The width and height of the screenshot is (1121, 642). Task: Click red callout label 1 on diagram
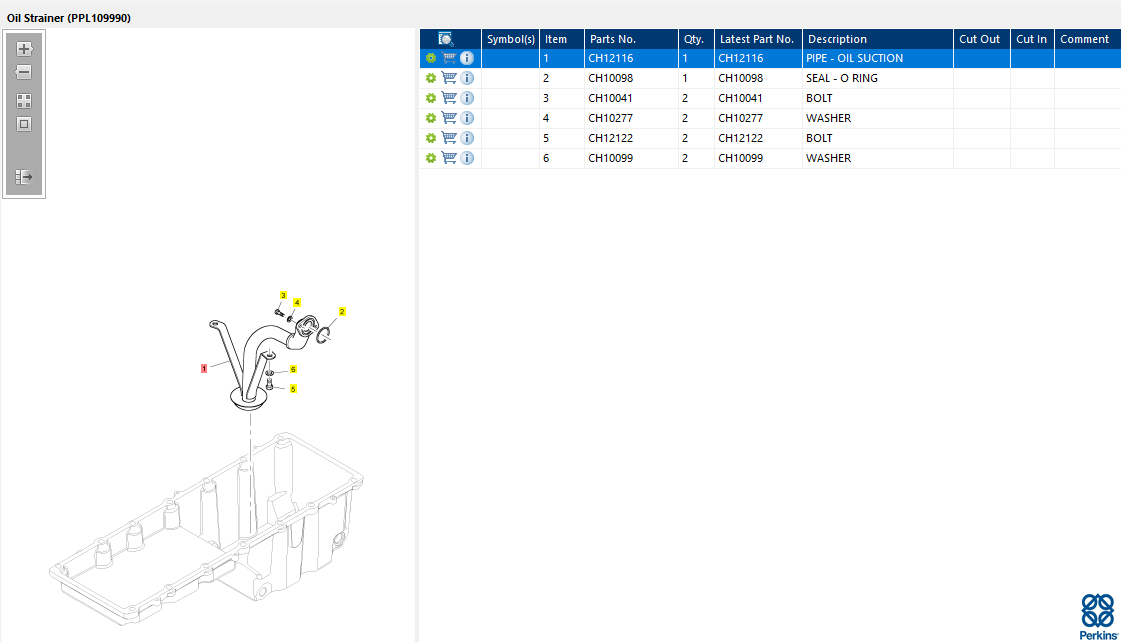pyautogui.click(x=204, y=368)
